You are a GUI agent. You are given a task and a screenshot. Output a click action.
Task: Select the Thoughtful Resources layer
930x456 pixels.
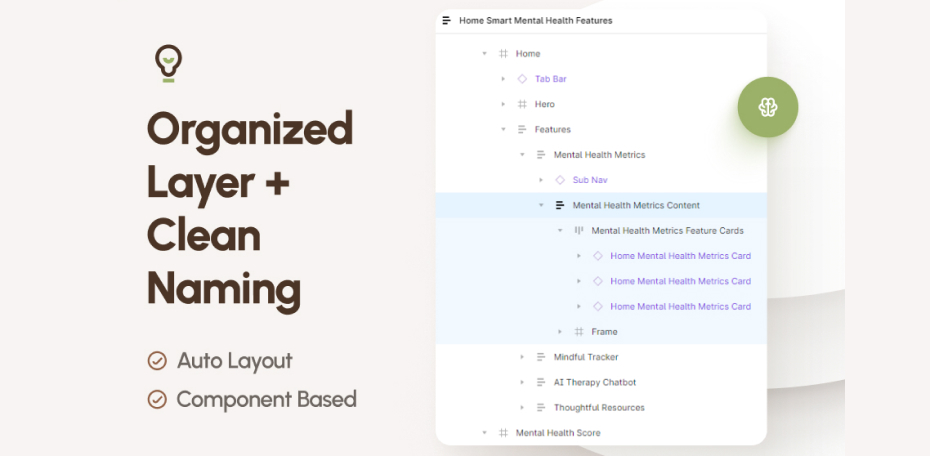pyautogui.click(x=598, y=408)
